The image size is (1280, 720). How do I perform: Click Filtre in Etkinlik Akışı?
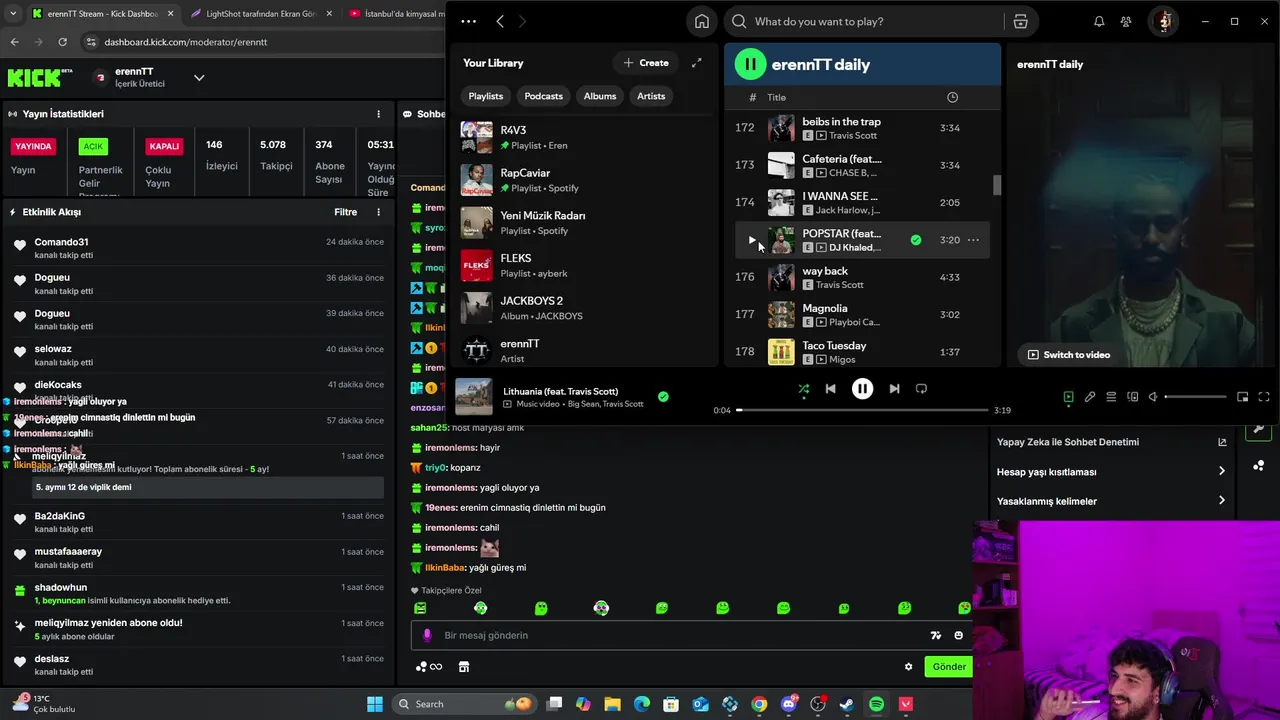(345, 212)
